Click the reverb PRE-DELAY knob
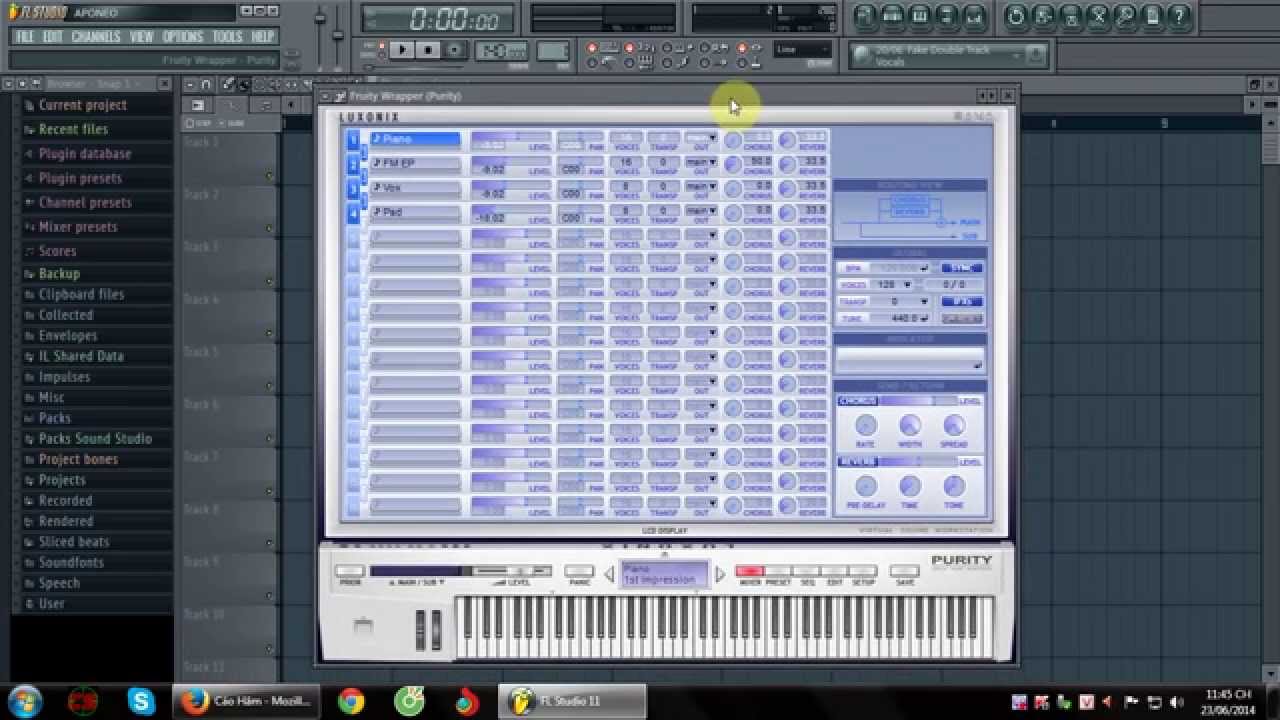Screen dimensions: 1280x720 pyautogui.click(x=866, y=487)
